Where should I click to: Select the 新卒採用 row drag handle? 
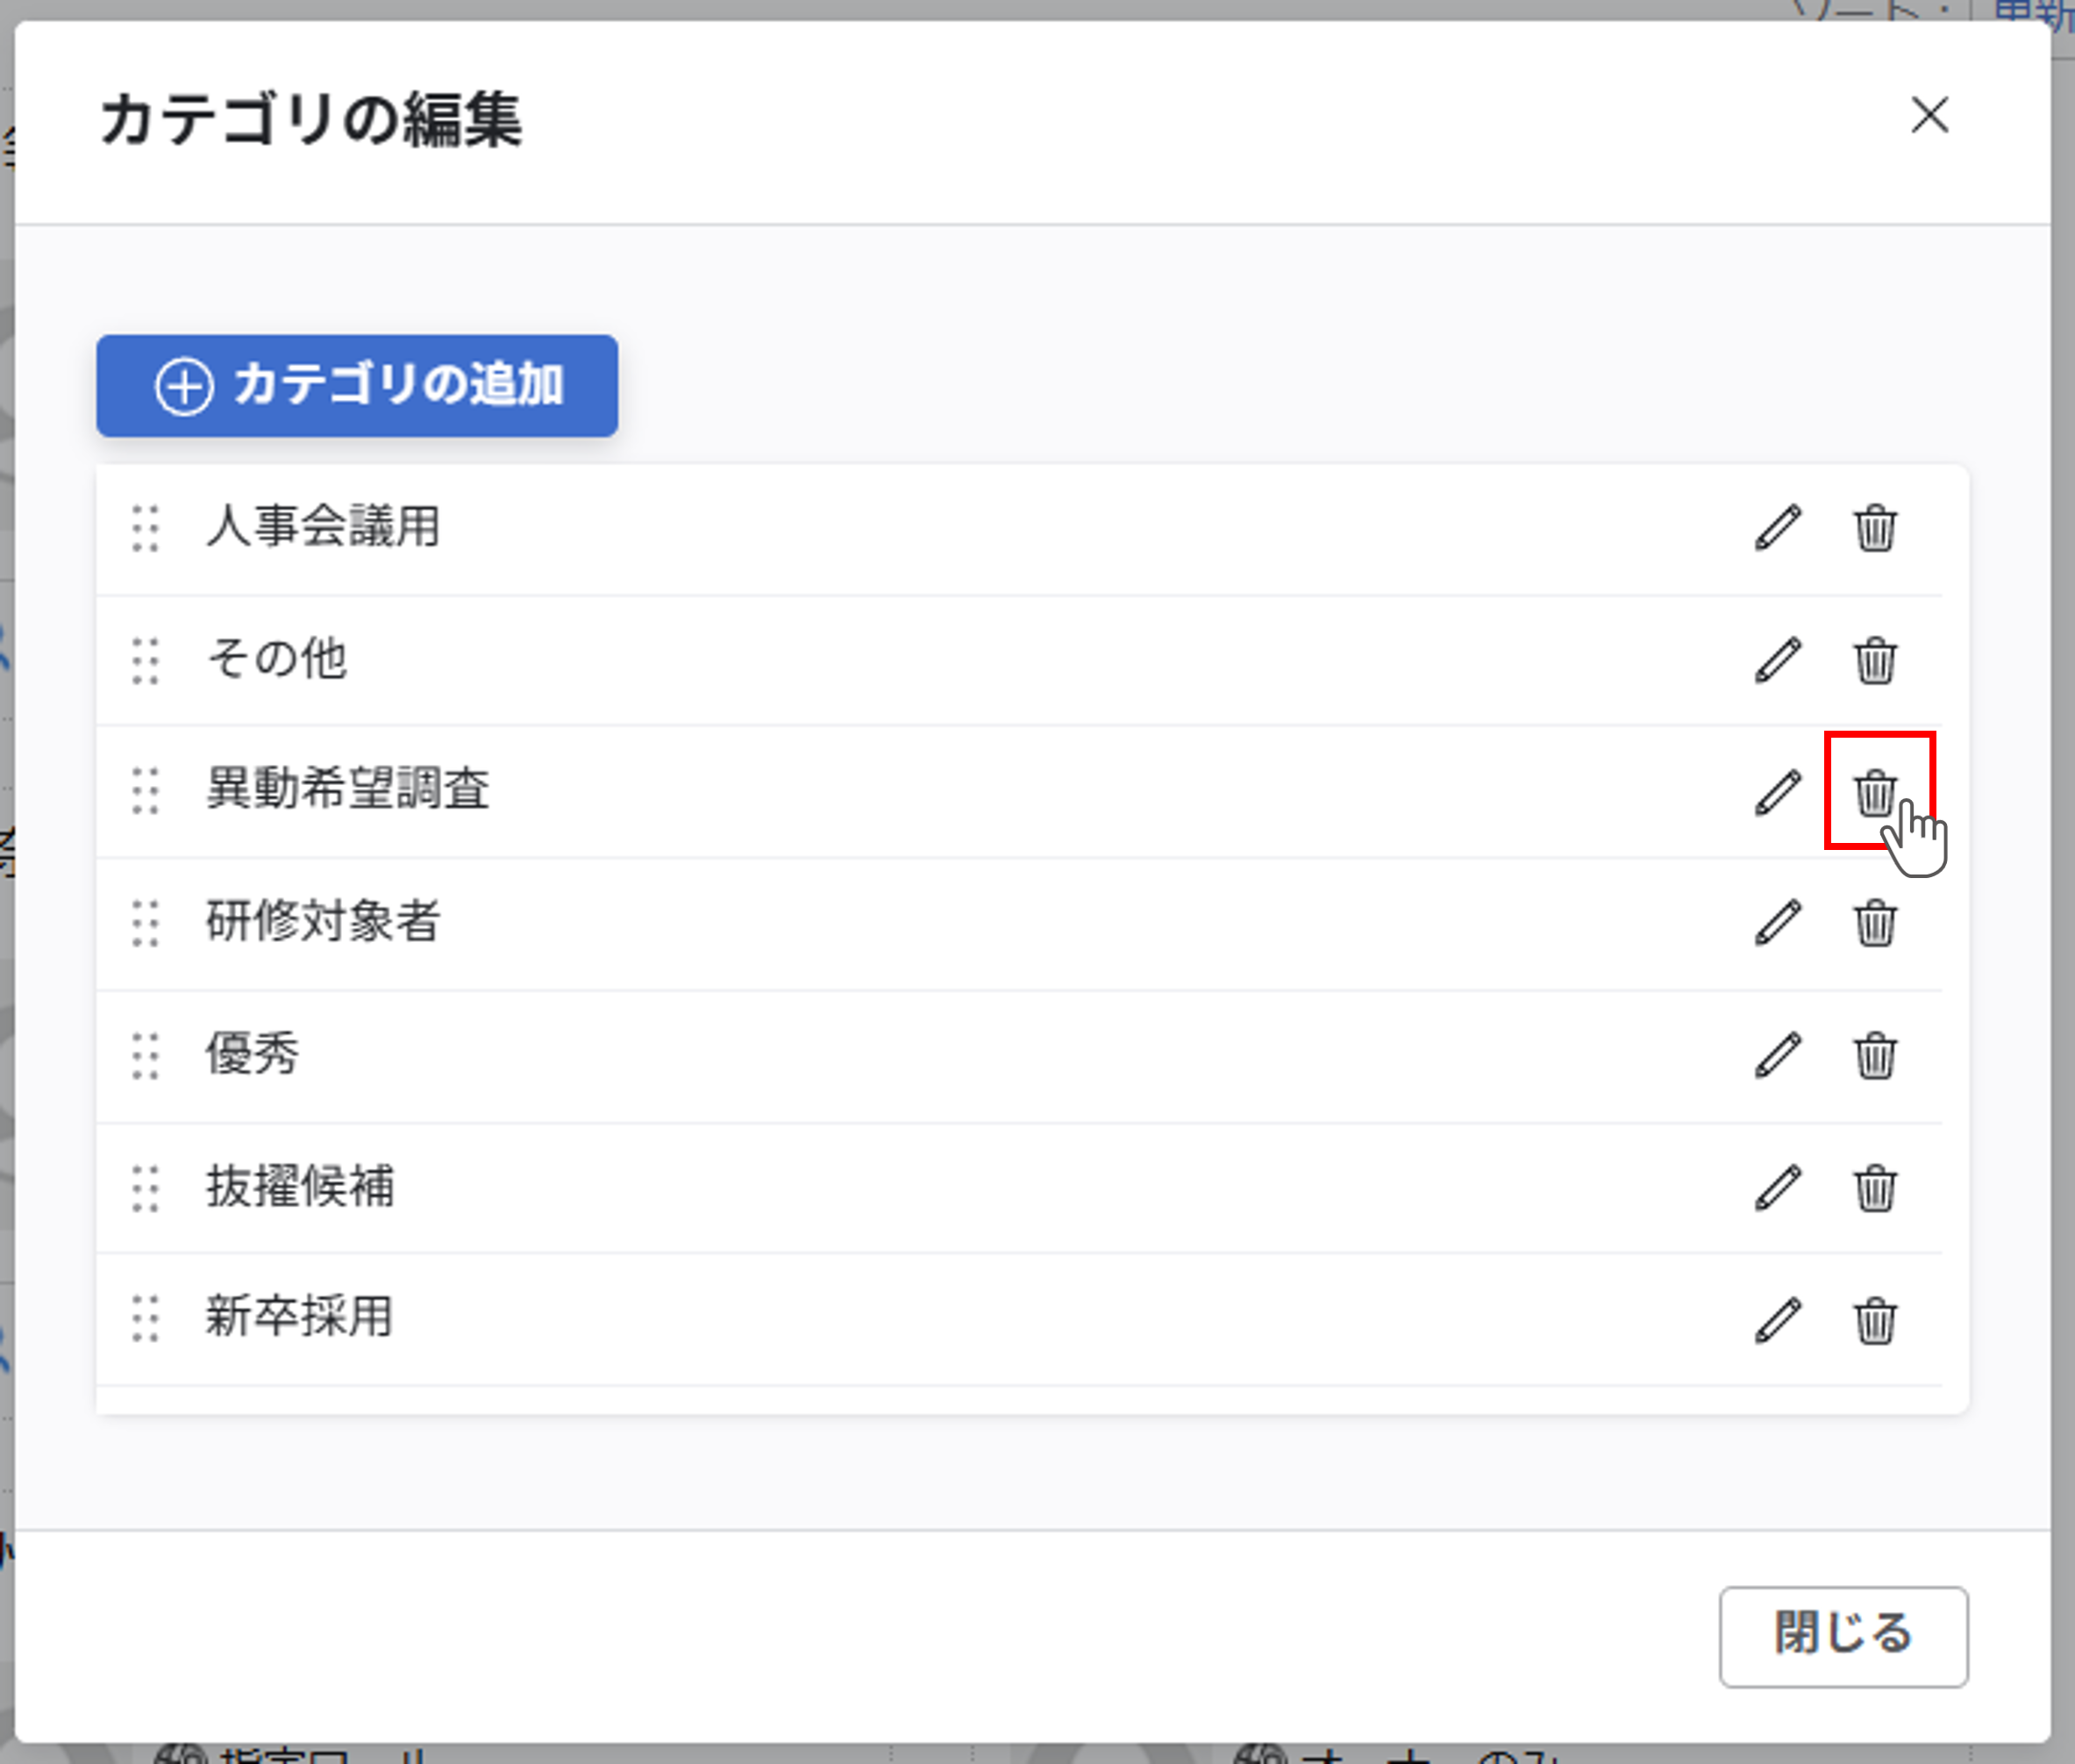coord(146,1319)
